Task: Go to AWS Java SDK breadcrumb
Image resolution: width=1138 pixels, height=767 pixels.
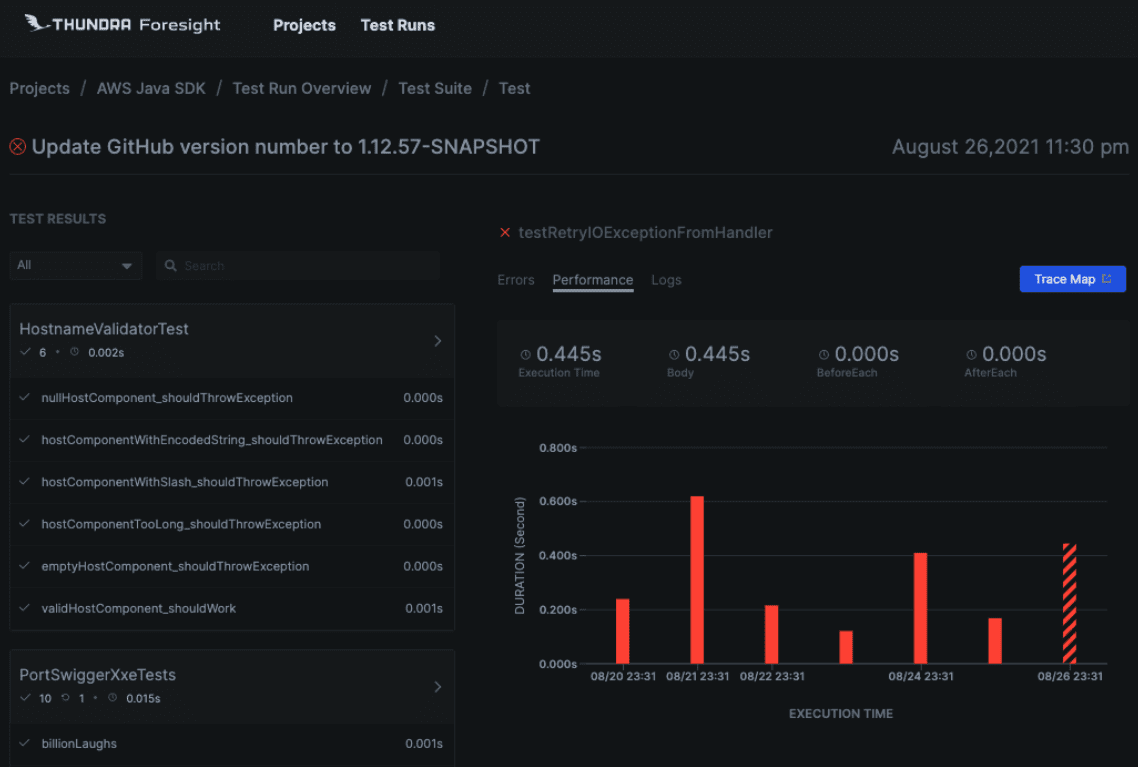Action: point(151,89)
